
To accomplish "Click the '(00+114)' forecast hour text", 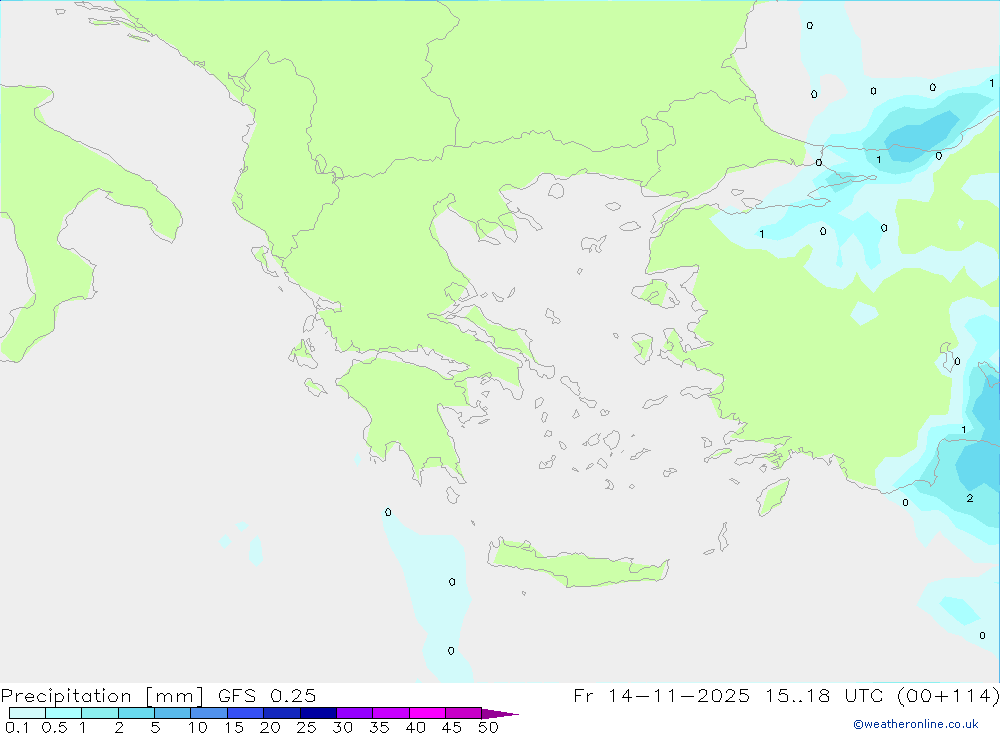I will coord(949,696).
